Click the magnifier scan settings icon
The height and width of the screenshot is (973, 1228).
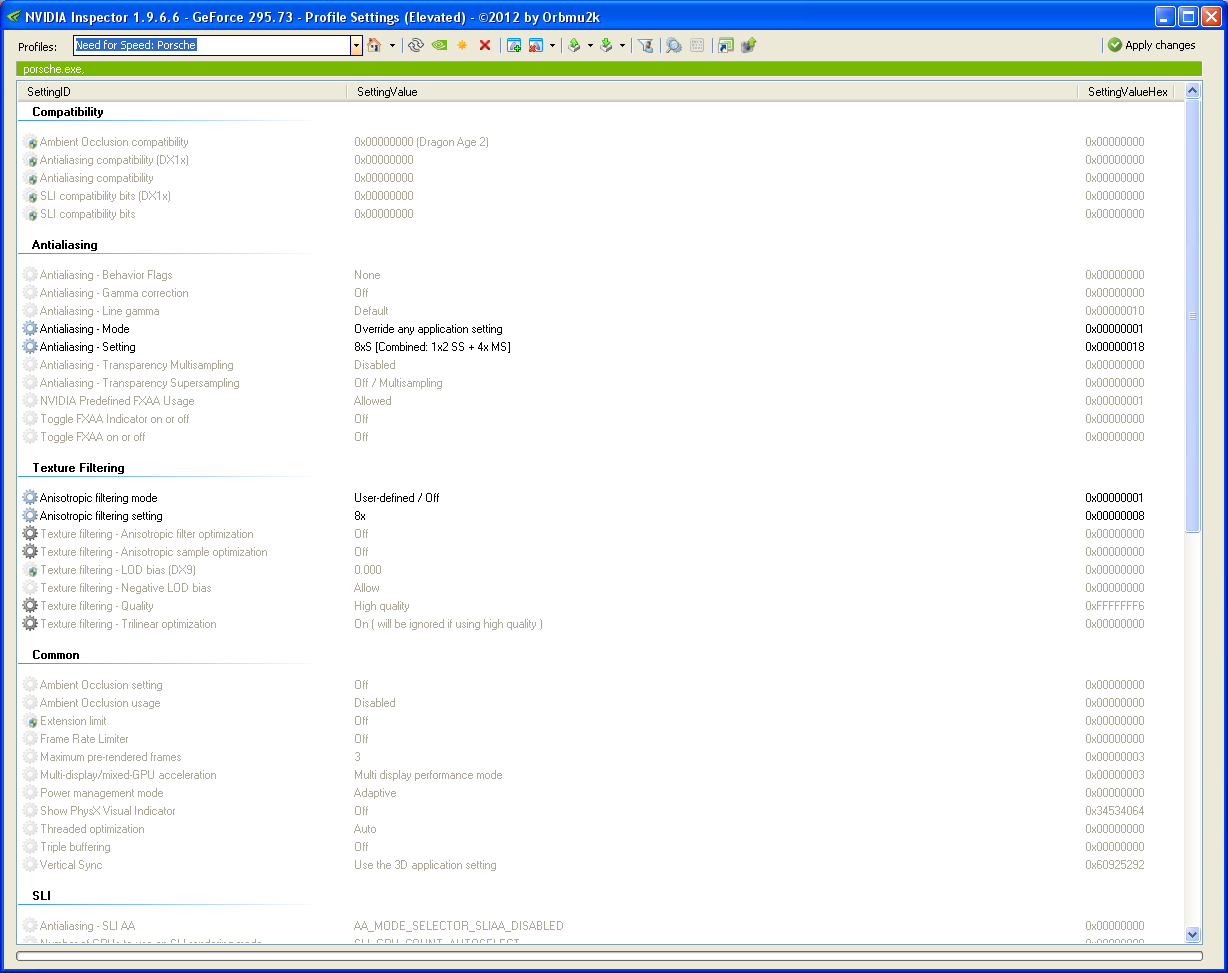point(674,45)
